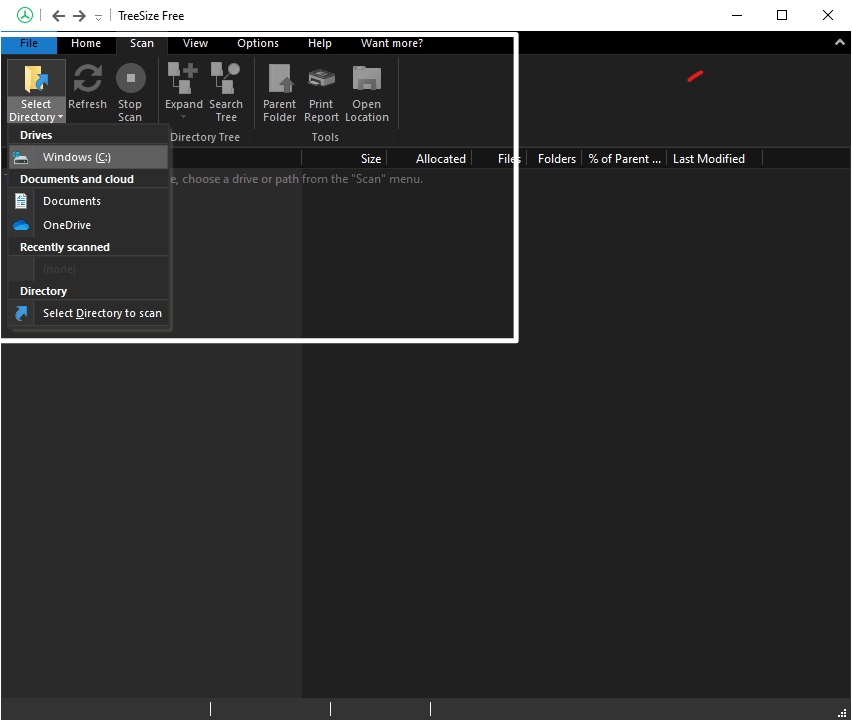Sort by the Last Modified column header
This screenshot has height=721, width=852.
[x=715, y=159]
